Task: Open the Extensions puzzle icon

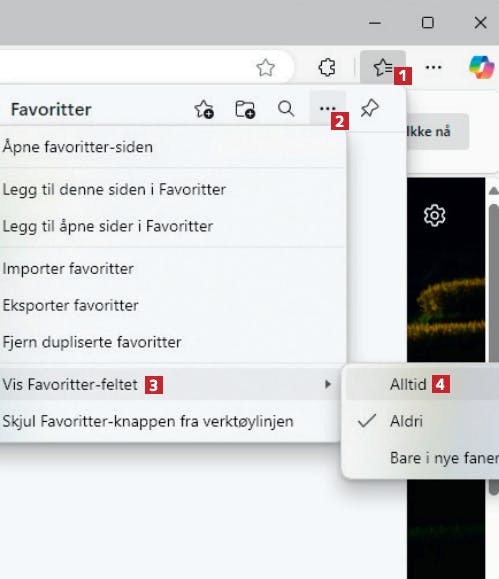Action: (x=327, y=68)
